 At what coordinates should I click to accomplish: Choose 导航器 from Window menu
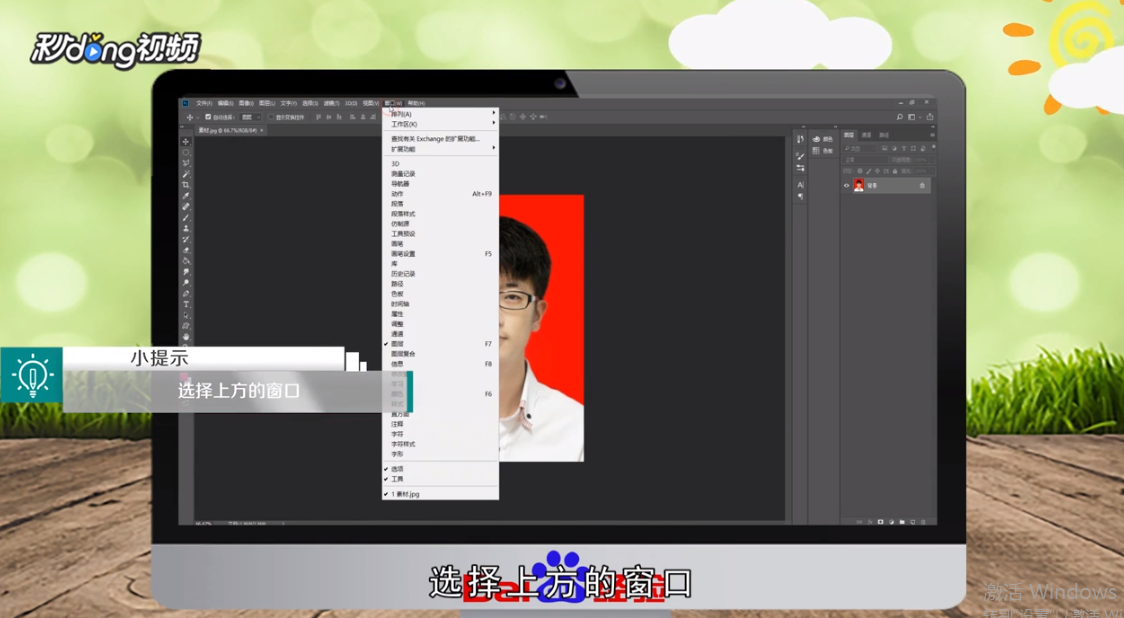pos(440,184)
